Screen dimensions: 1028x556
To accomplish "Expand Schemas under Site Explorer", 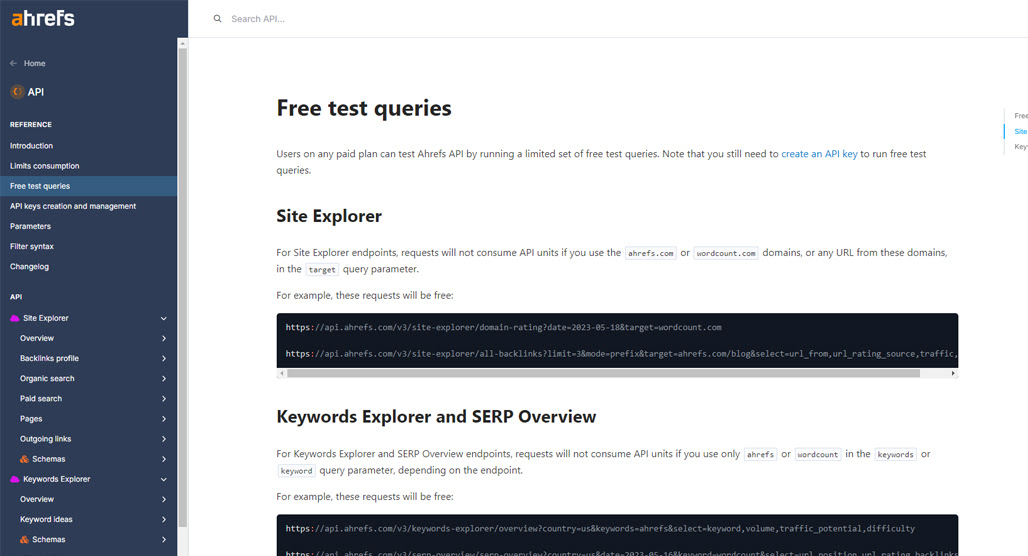I will (164, 459).
